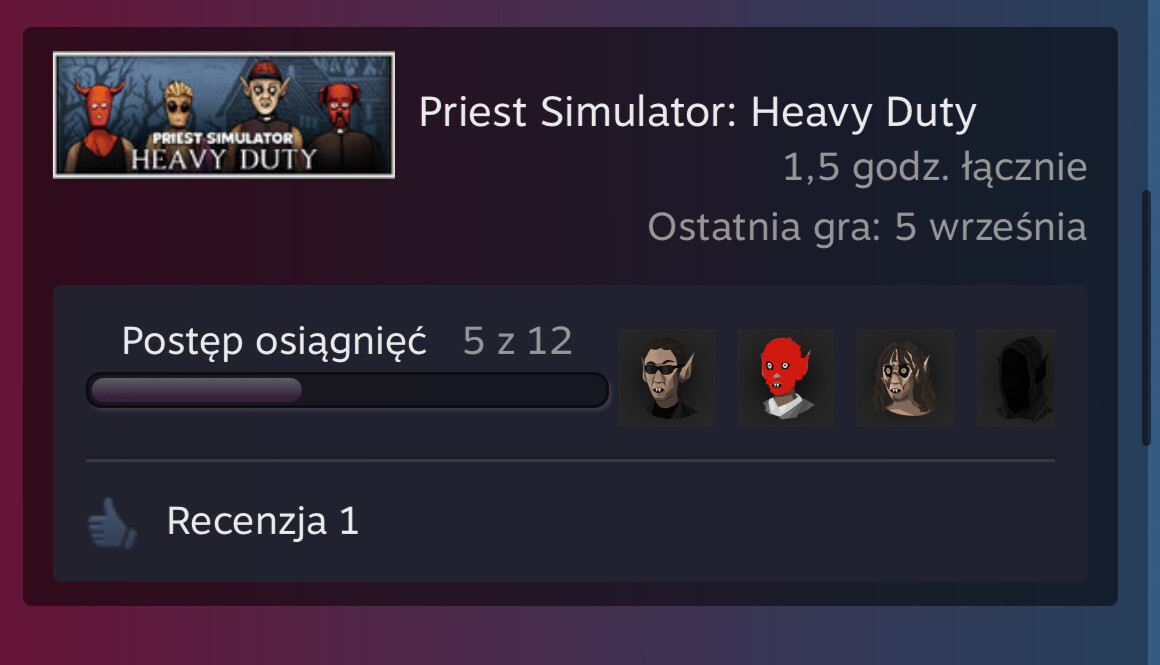Click the Postęp osiągnięć label
Viewport: 1160px width, 665px height.
tap(274, 342)
